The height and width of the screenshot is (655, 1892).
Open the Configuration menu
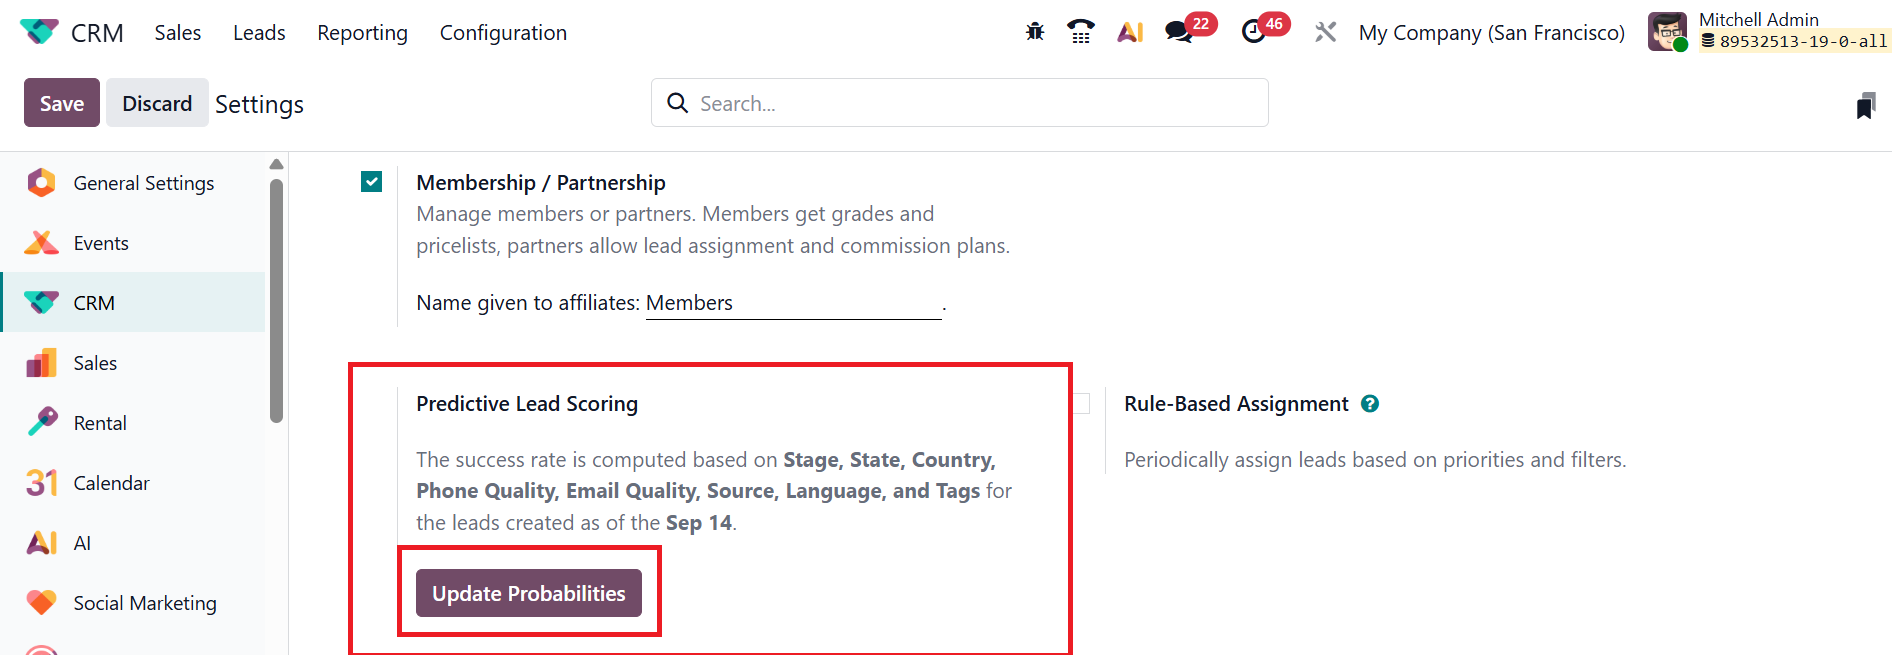(x=503, y=32)
